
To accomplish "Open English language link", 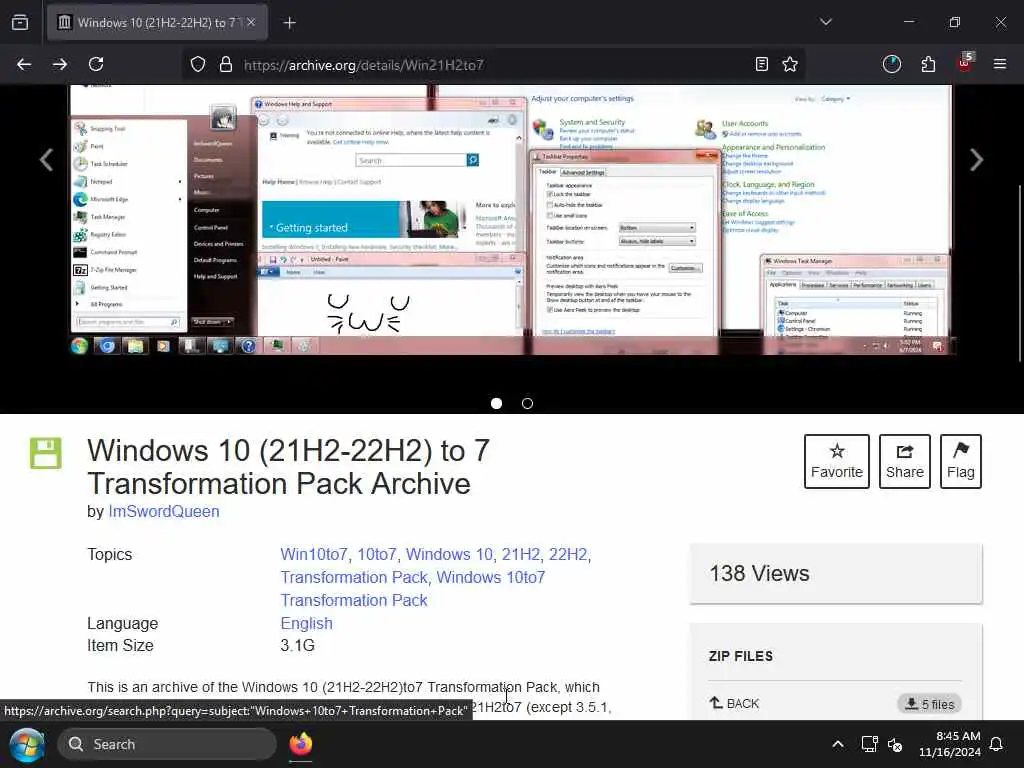I will tap(306, 624).
